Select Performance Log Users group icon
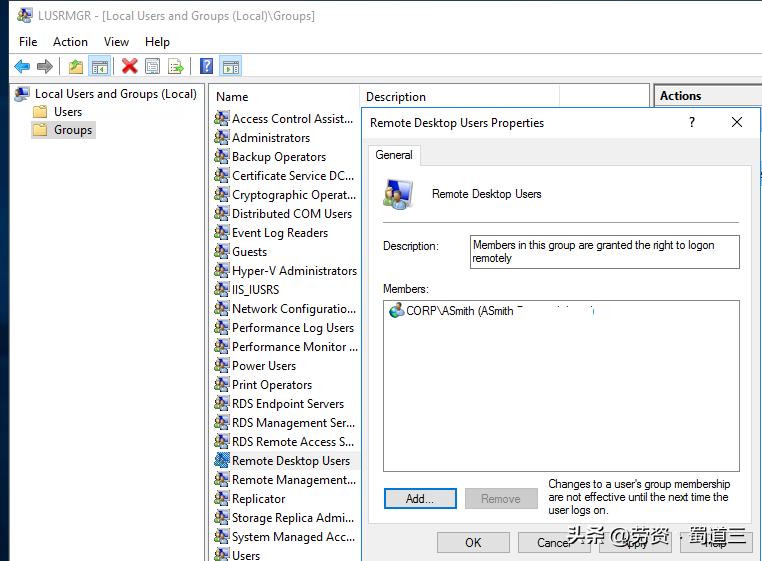 click(x=222, y=327)
